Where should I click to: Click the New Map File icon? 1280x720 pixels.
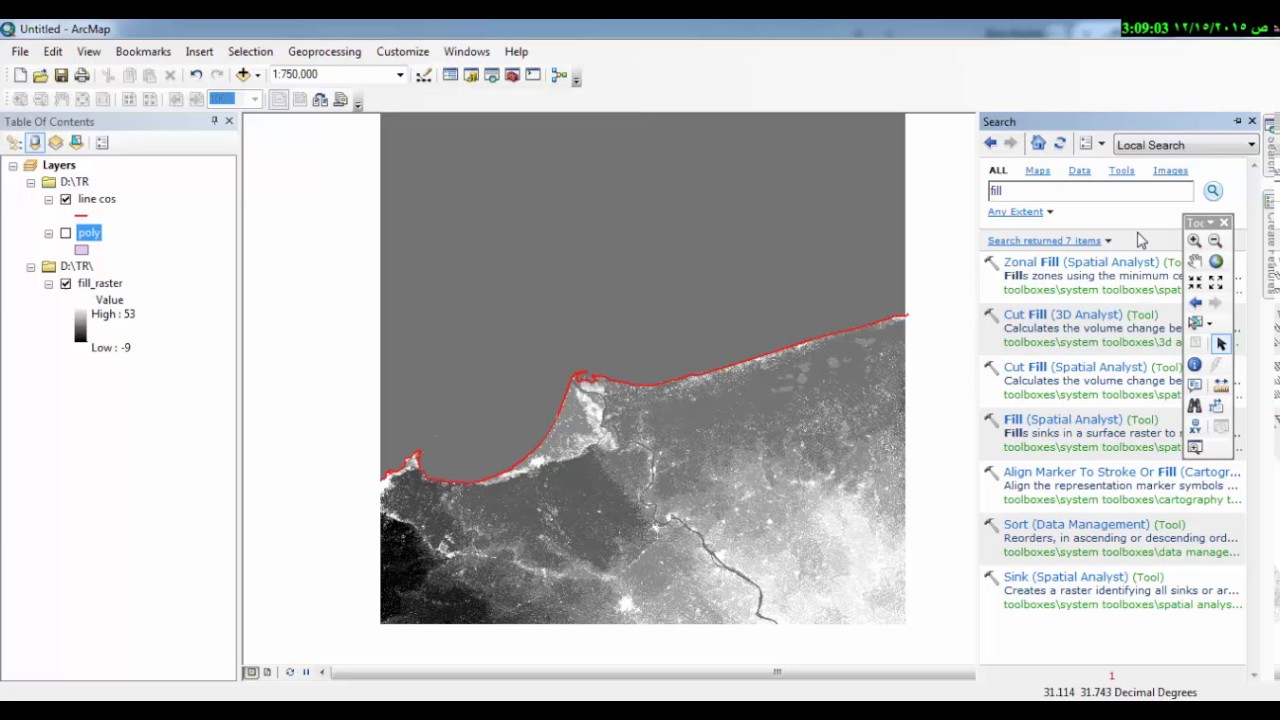(x=20, y=75)
